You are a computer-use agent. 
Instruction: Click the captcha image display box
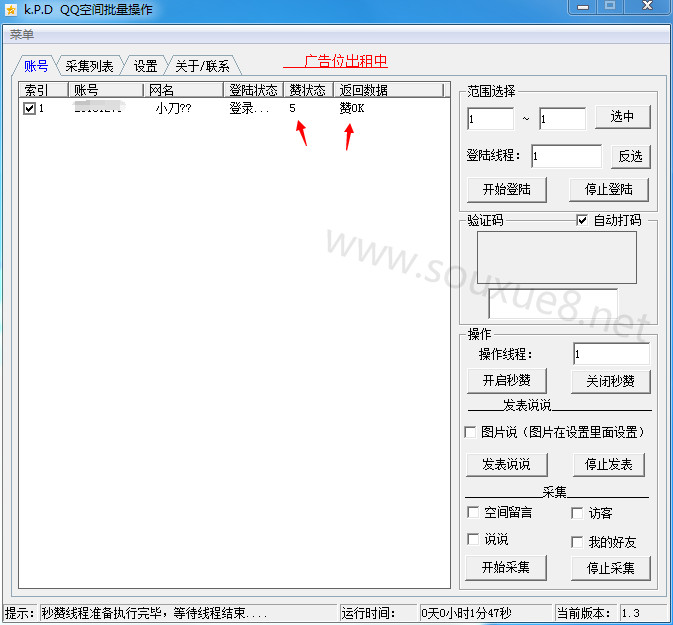click(x=557, y=258)
